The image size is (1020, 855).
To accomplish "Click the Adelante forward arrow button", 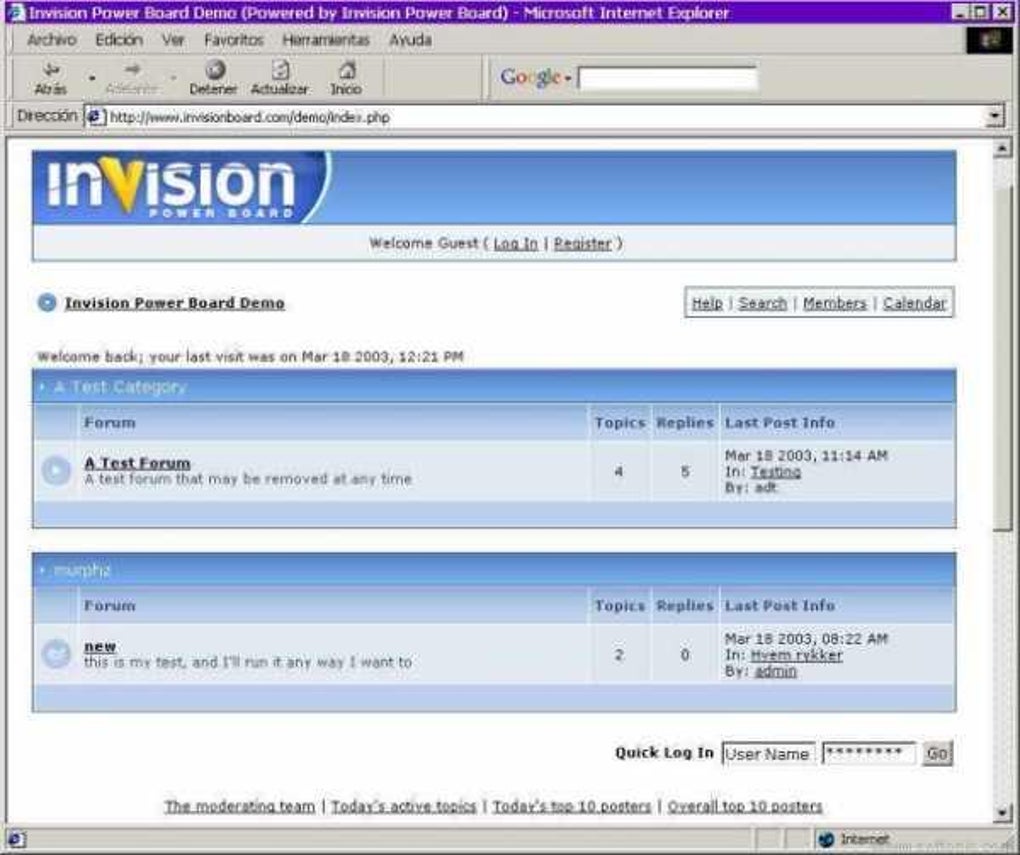I will coord(131,78).
